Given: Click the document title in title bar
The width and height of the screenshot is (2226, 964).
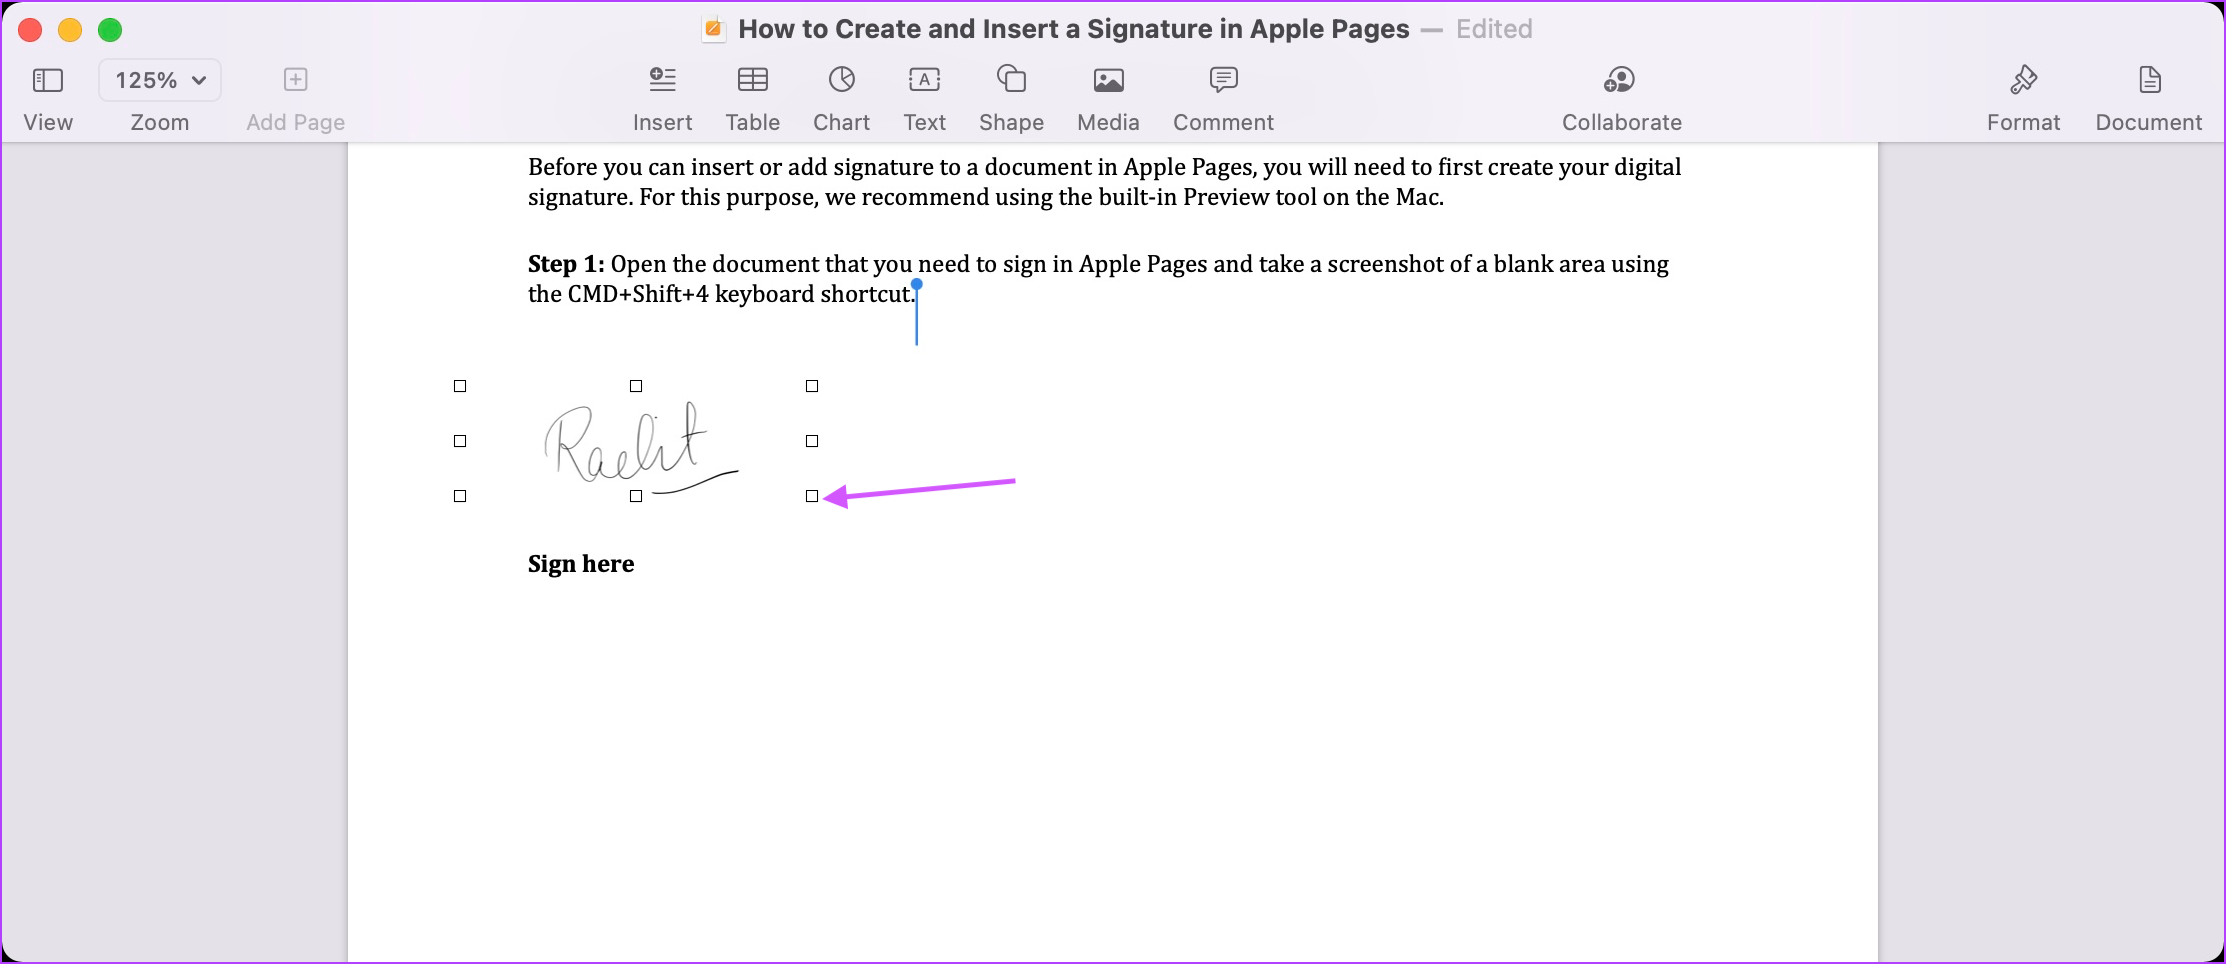Looking at the screenshot, I should pos(1073,29).
